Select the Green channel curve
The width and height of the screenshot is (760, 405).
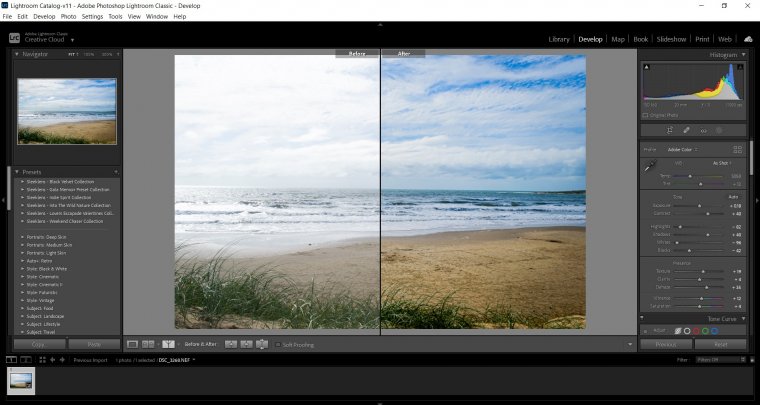(x=705, y=331)
